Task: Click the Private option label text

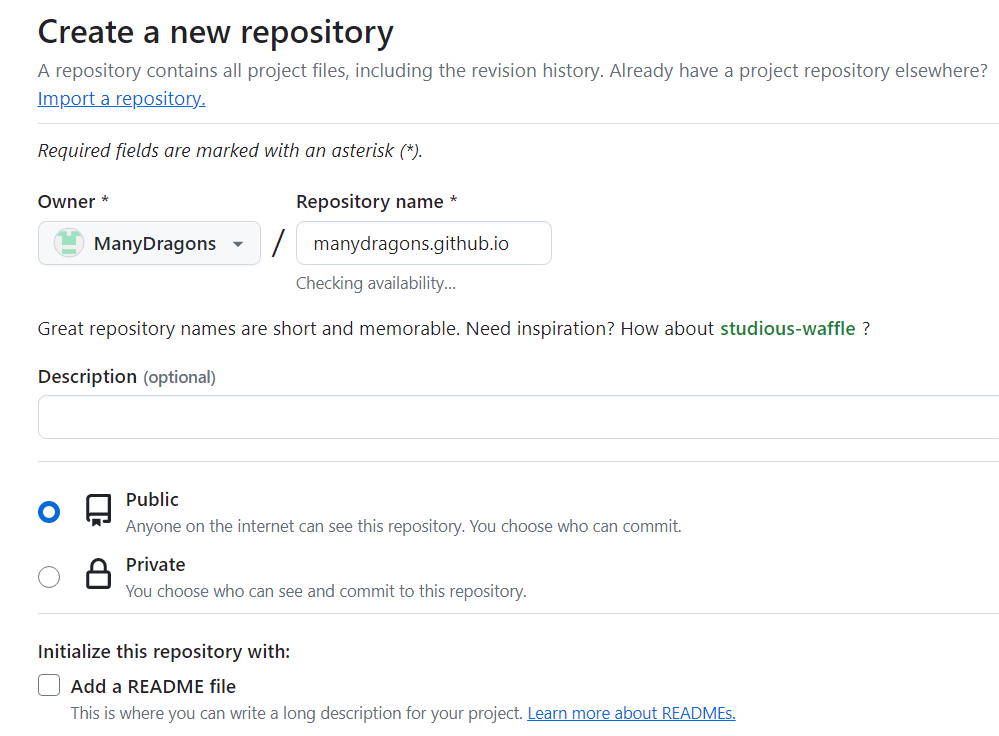Action: pos(155,564)
